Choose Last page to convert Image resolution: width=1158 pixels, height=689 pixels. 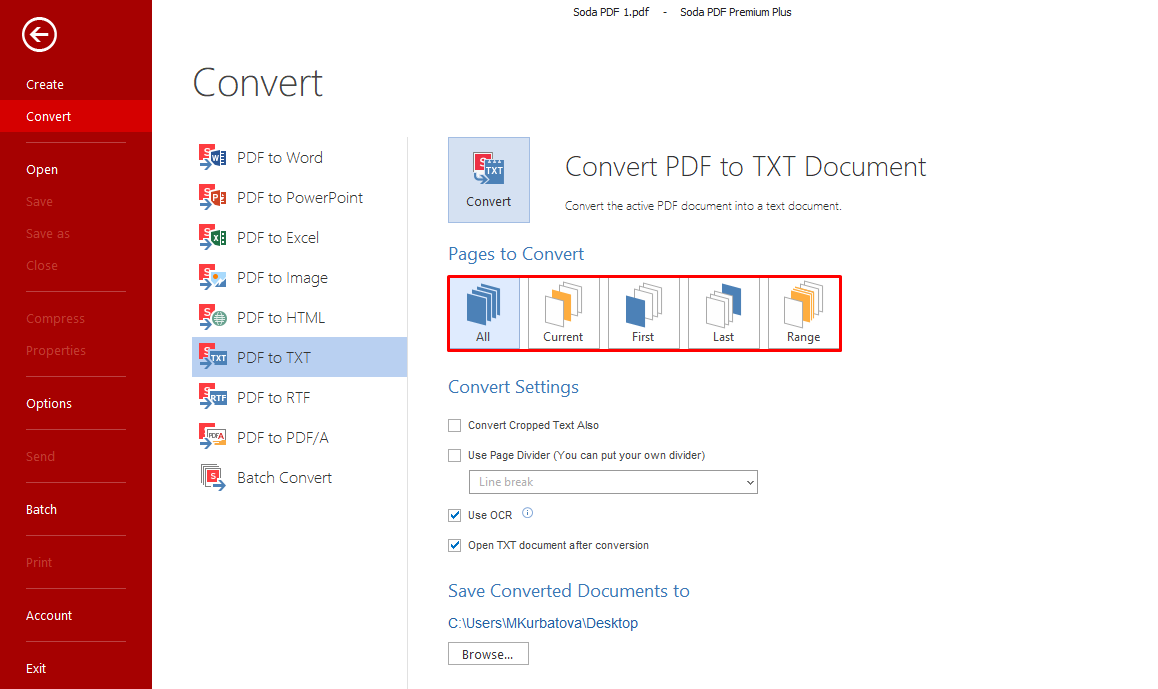coord(723,313)
